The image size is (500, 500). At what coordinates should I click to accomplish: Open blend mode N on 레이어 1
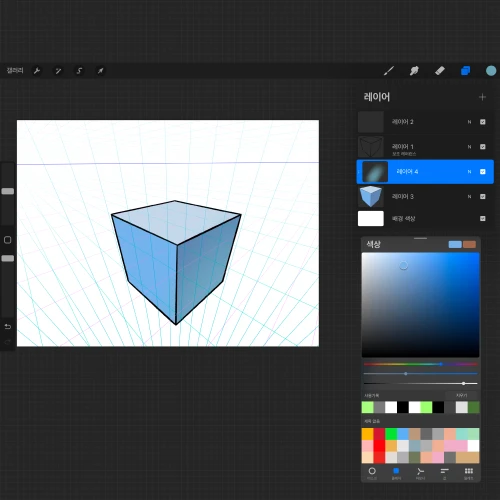tap(469, 147)
